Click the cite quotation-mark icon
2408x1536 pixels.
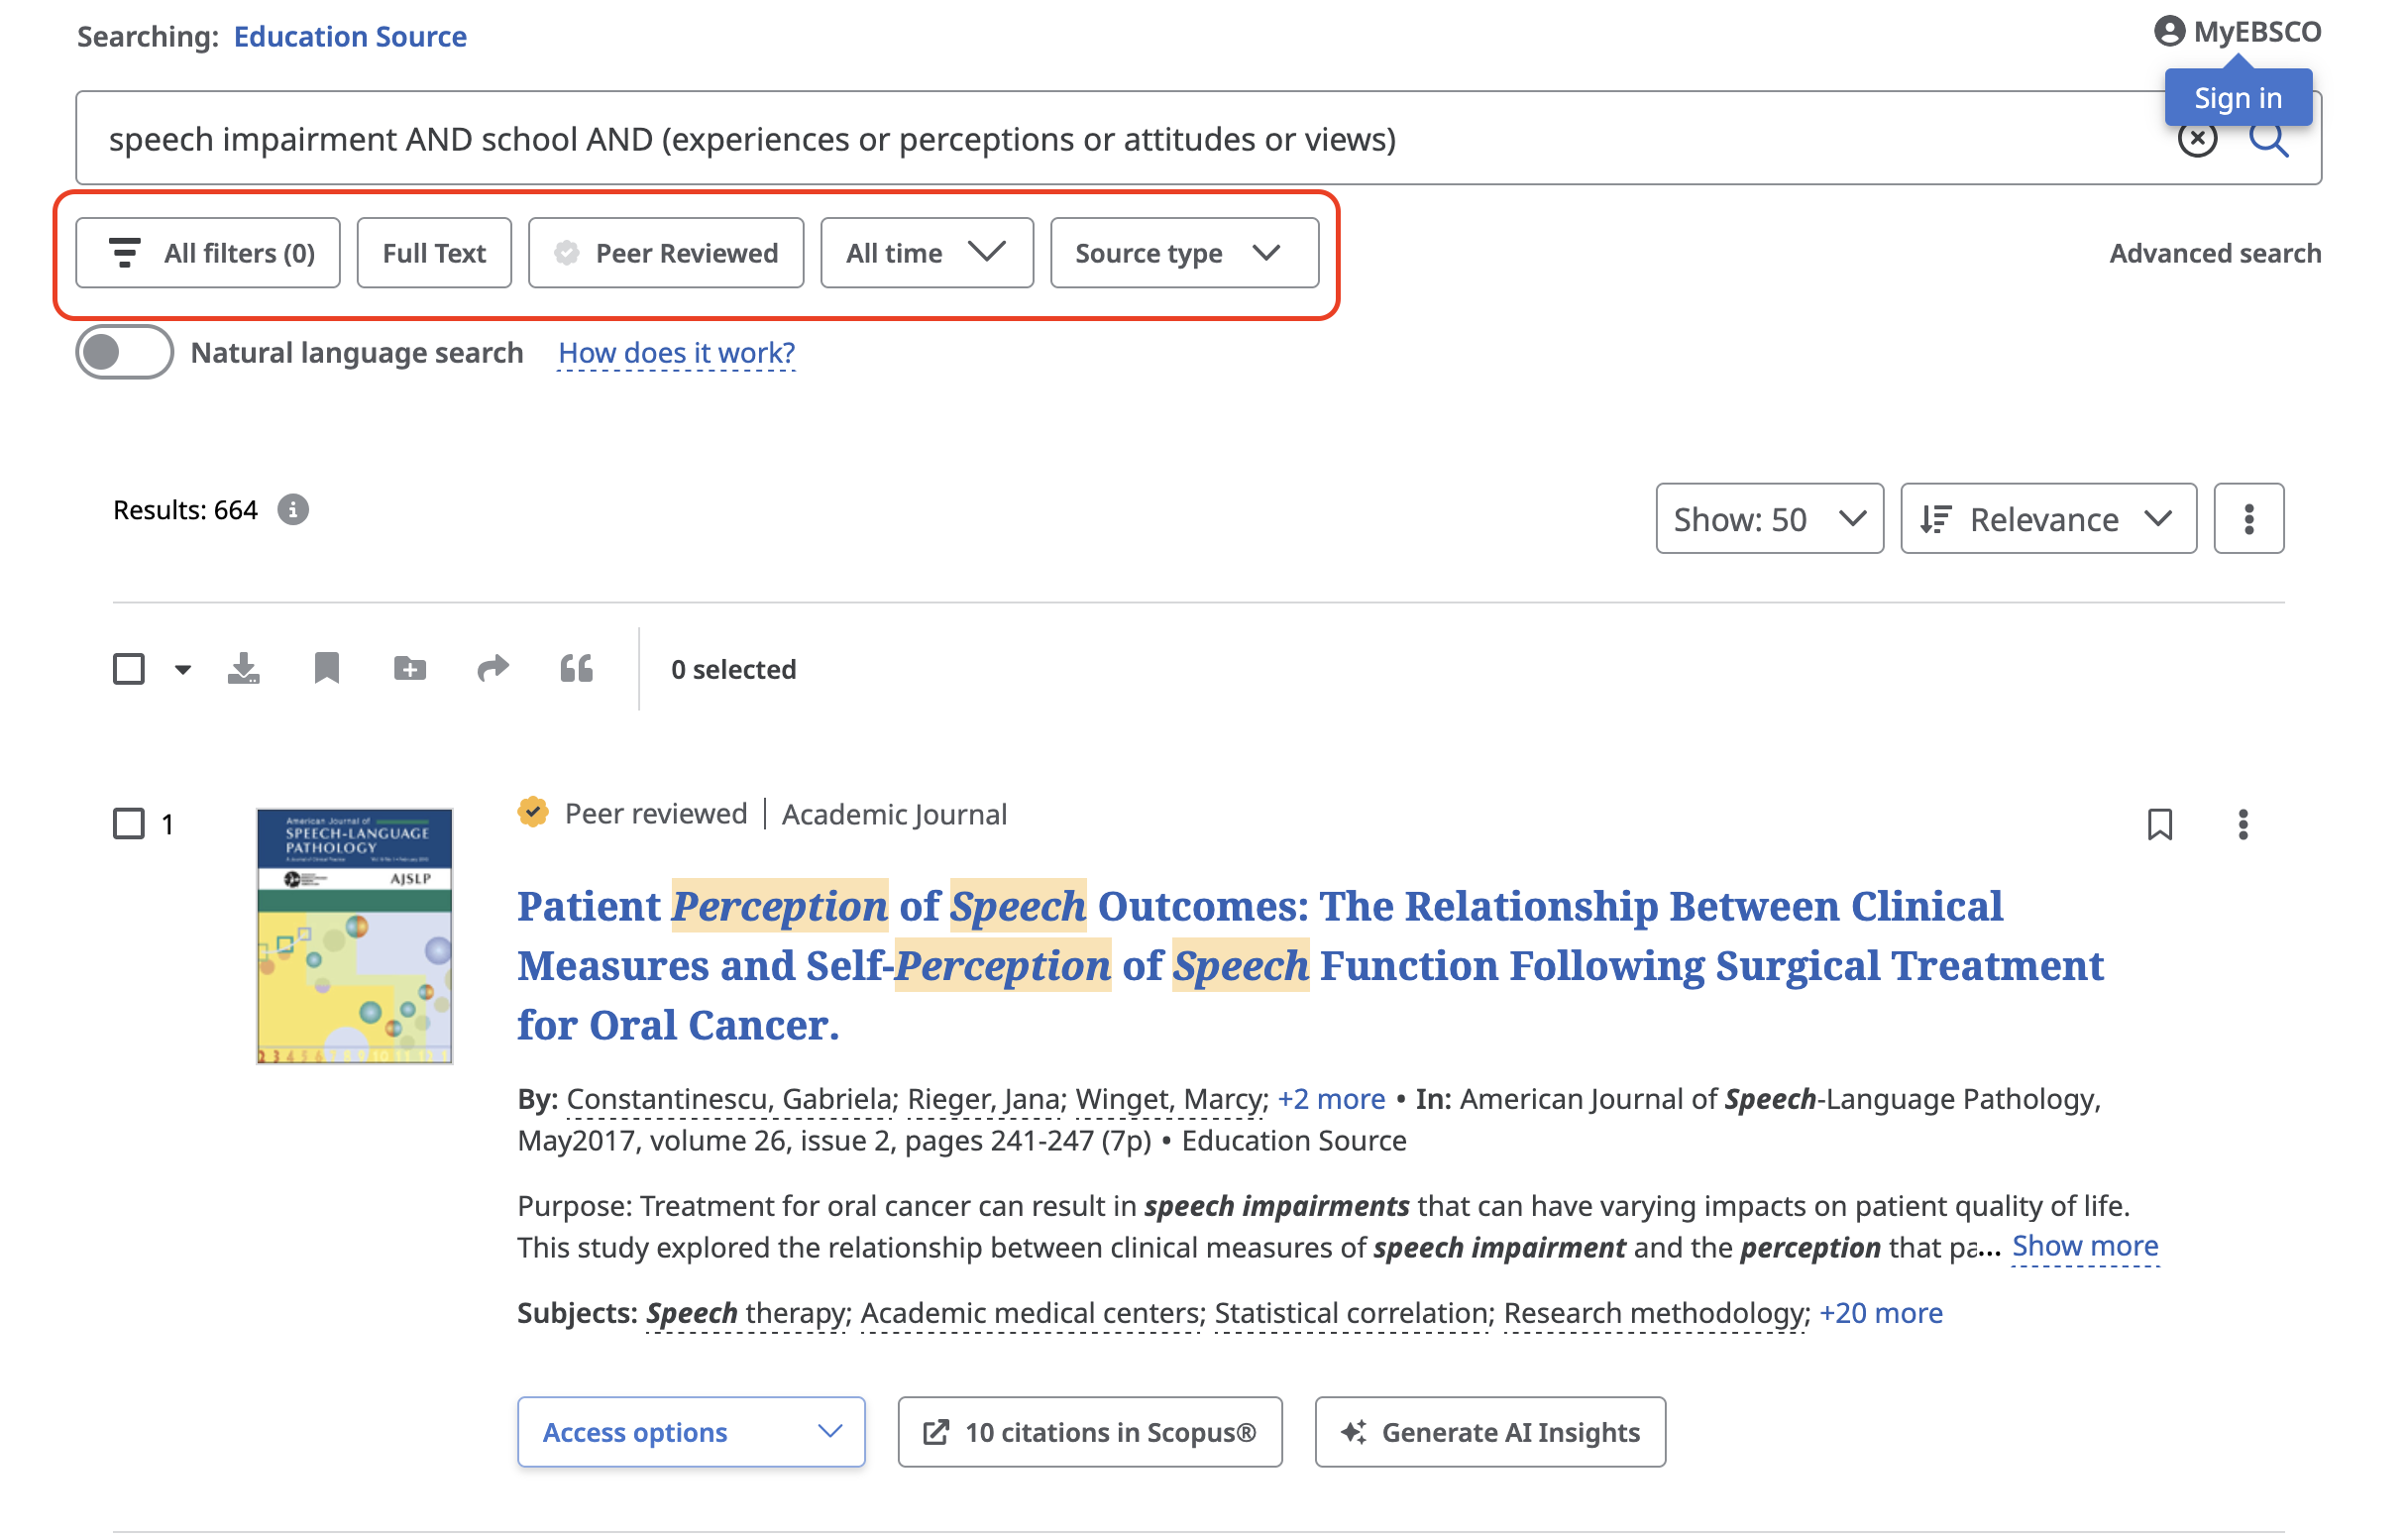coord(576,668)
